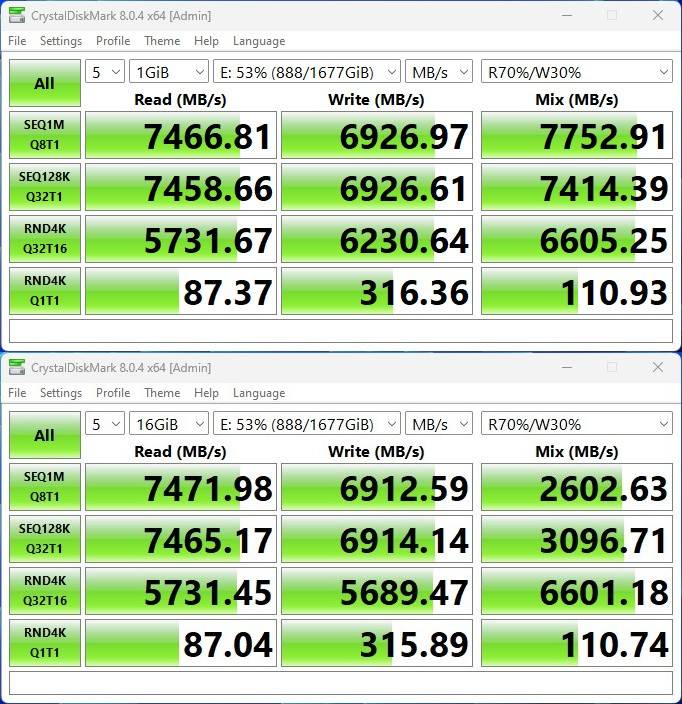Click the 315.89 write result

tap(377, 643)
